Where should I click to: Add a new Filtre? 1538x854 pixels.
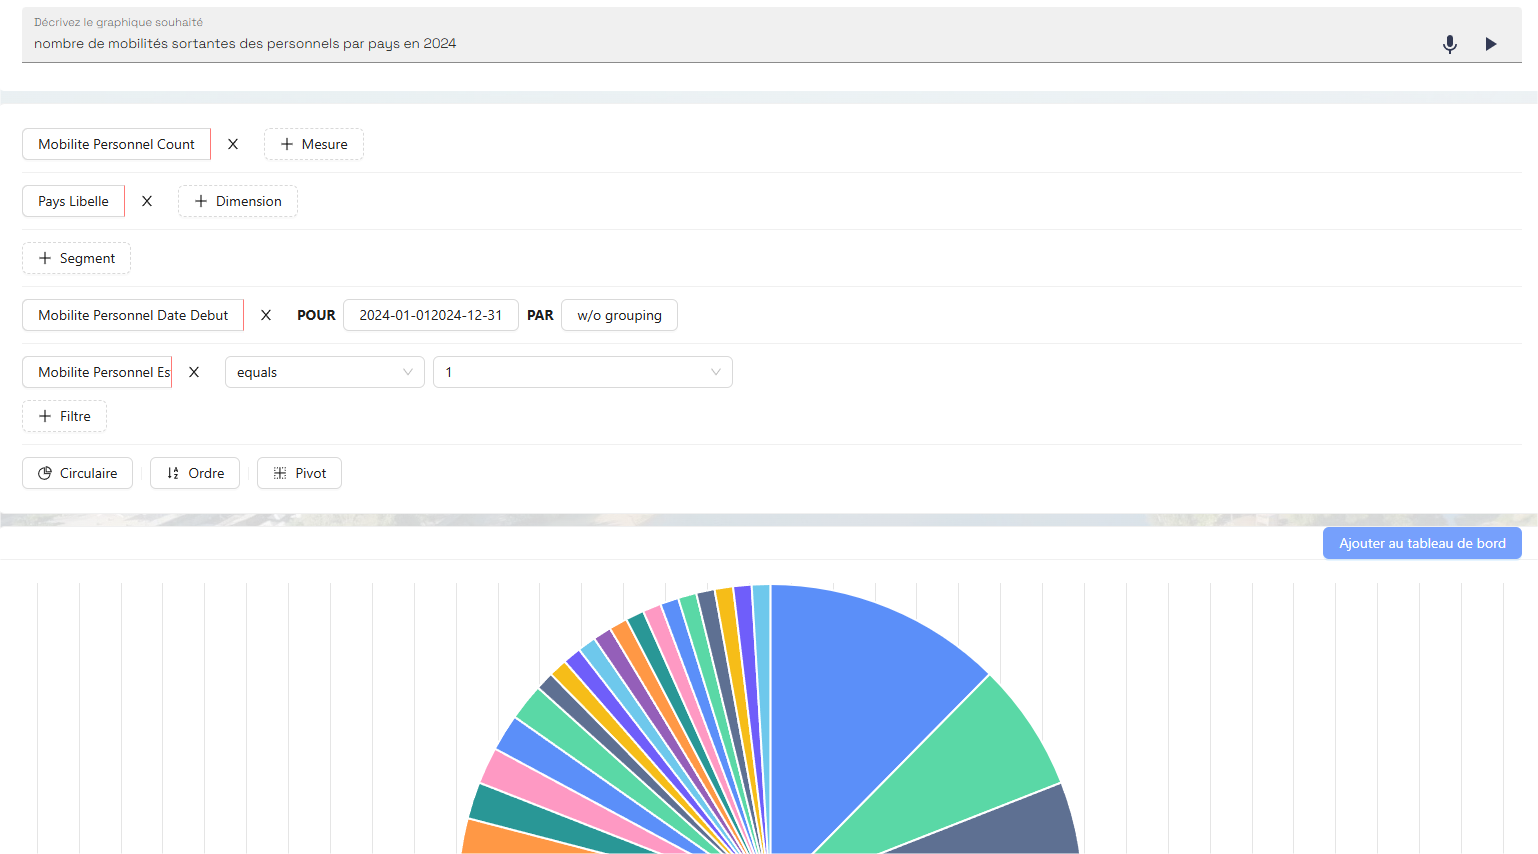coord(64,416)
